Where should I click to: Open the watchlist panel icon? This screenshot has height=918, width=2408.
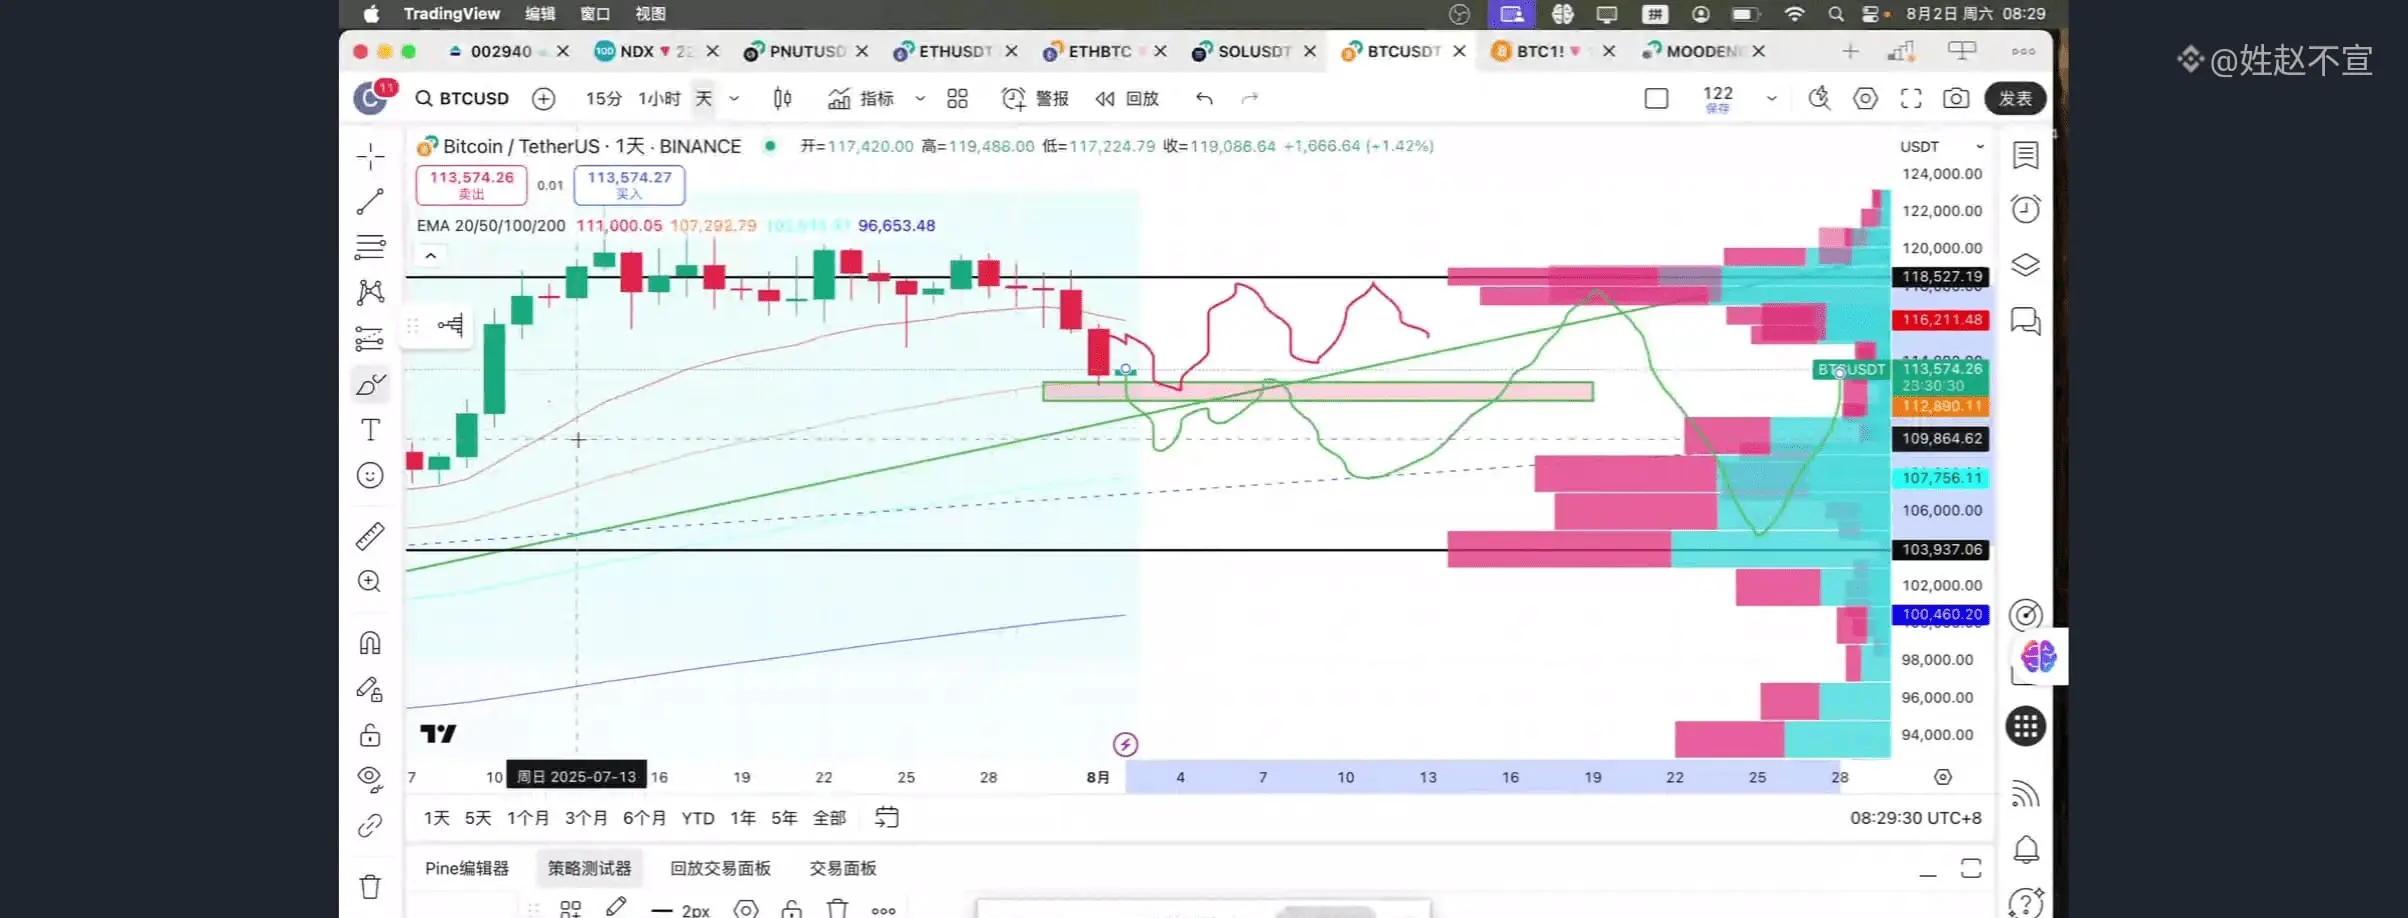pos(2026,155)
